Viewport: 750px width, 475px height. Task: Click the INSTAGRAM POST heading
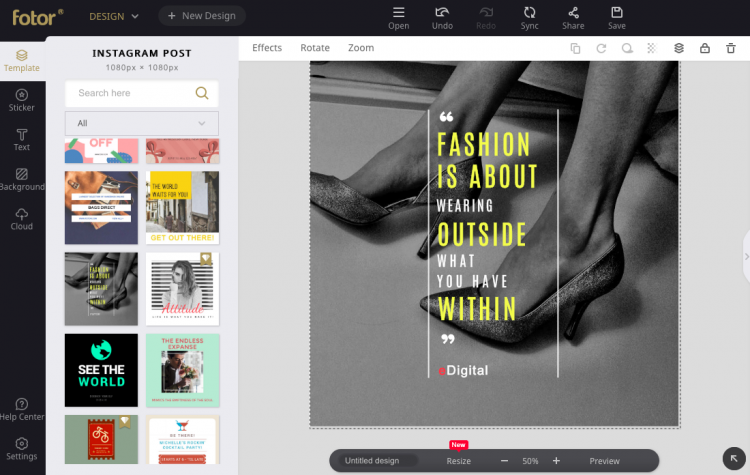pos(142,53)
